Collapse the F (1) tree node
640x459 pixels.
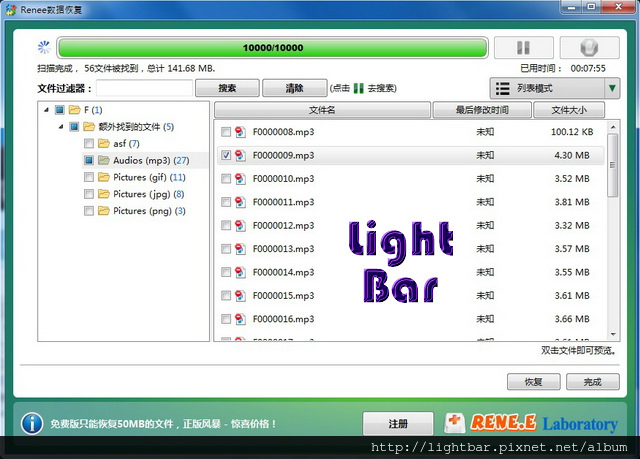pyautogui.click(x=46, y=109)
